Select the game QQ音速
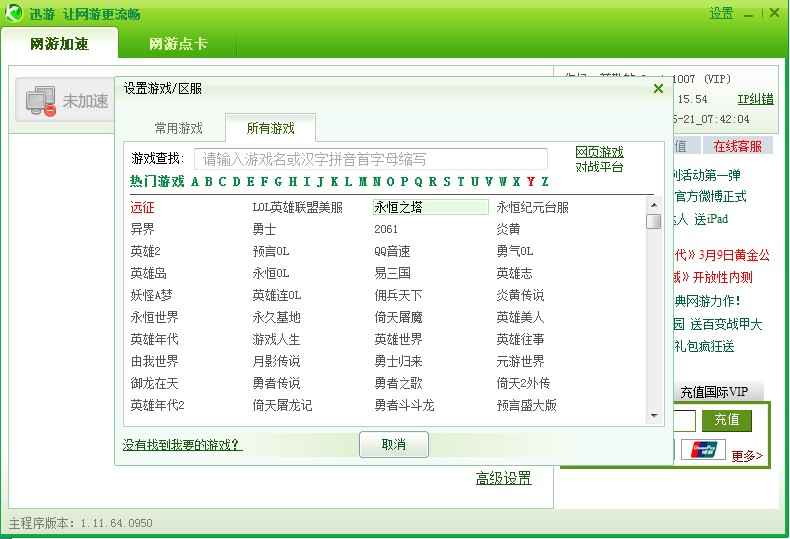This screenshot has height=539, width=790. (392, 251)
